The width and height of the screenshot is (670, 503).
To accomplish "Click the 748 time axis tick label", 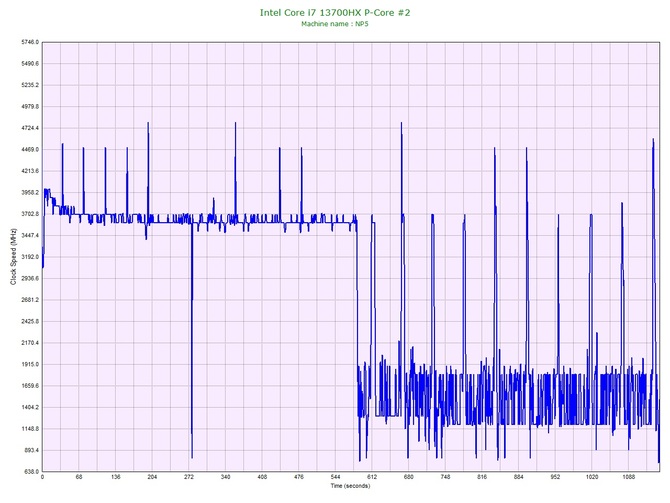I will 445,477.
